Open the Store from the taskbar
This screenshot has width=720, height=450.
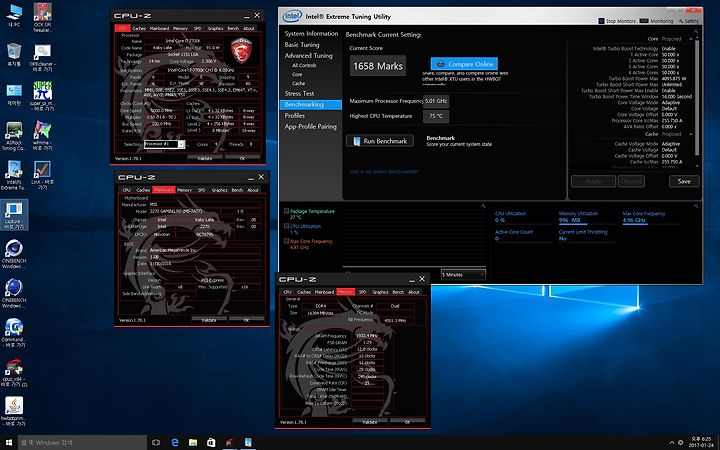pos(211,443)
